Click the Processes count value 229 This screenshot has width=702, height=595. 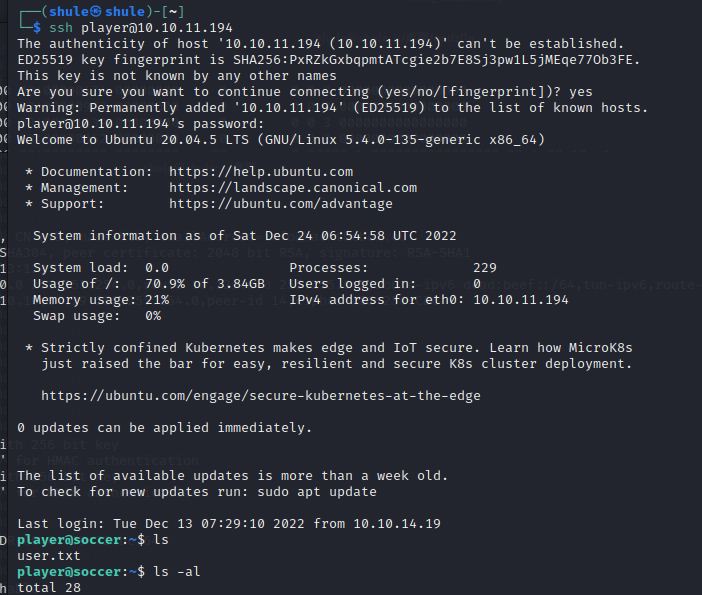[x=484, y=268]
